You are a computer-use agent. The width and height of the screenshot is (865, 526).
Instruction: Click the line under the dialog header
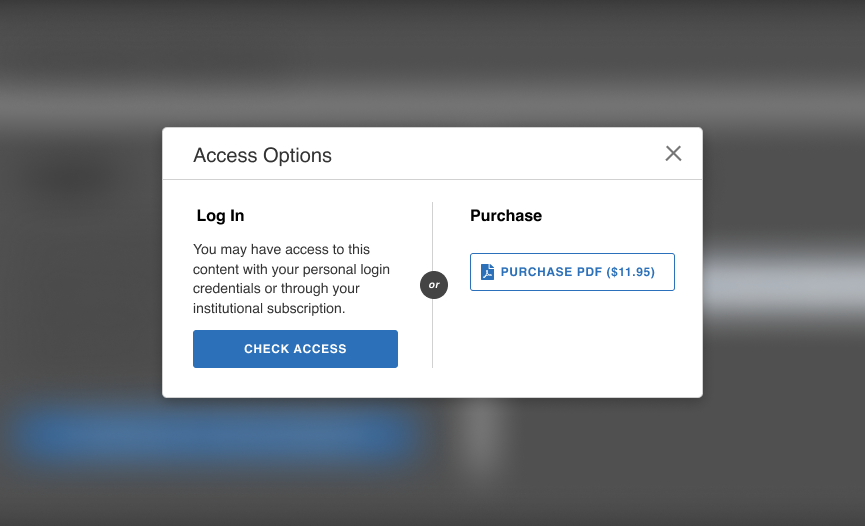(x=432, y=180)
